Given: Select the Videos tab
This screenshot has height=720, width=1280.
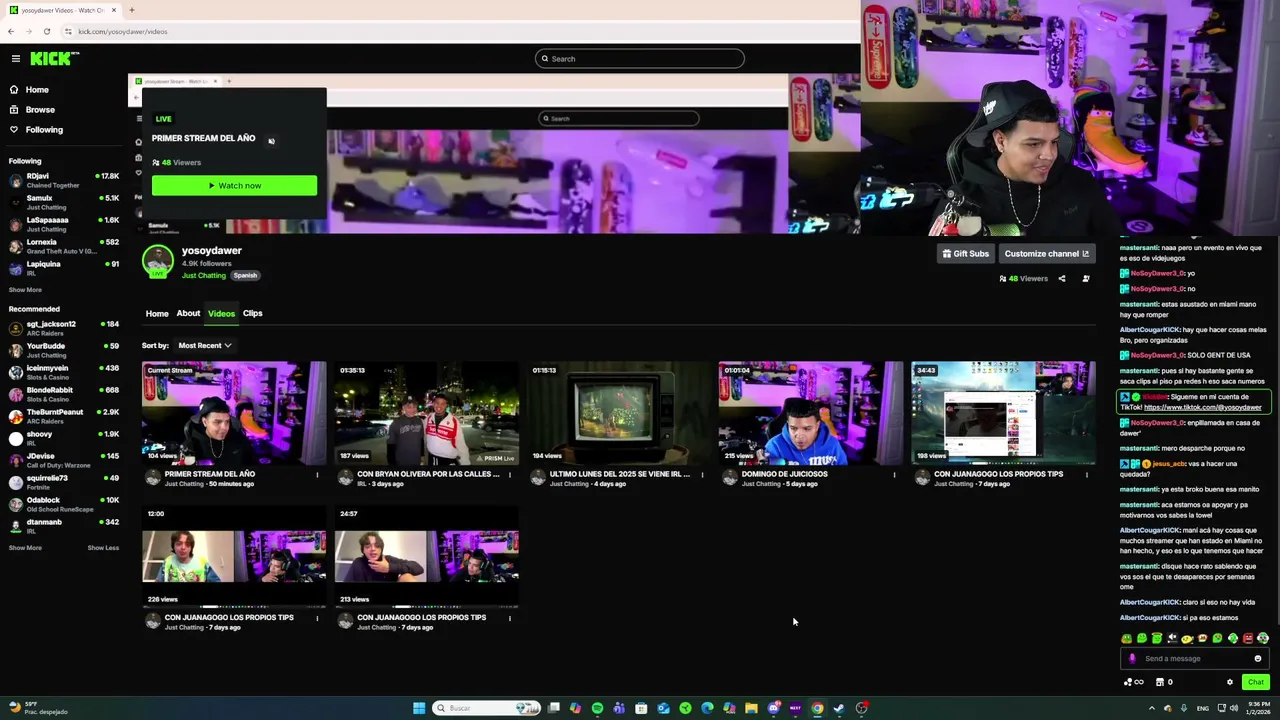Looking at the screenshot, I should point(221,314).
